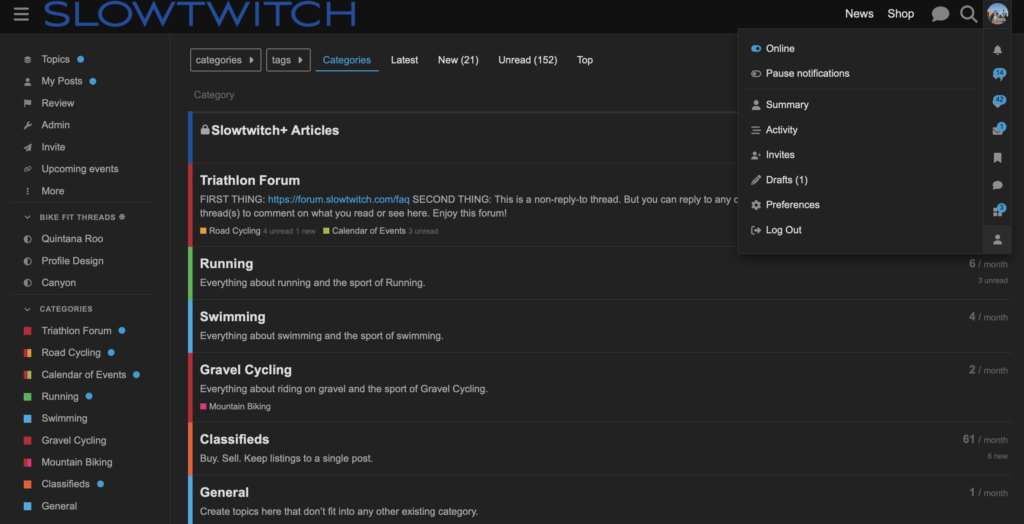Viewport: 1024px width, 524px height.
Task: Open the notifications bell tab
Action: click(x=997, y=50)
